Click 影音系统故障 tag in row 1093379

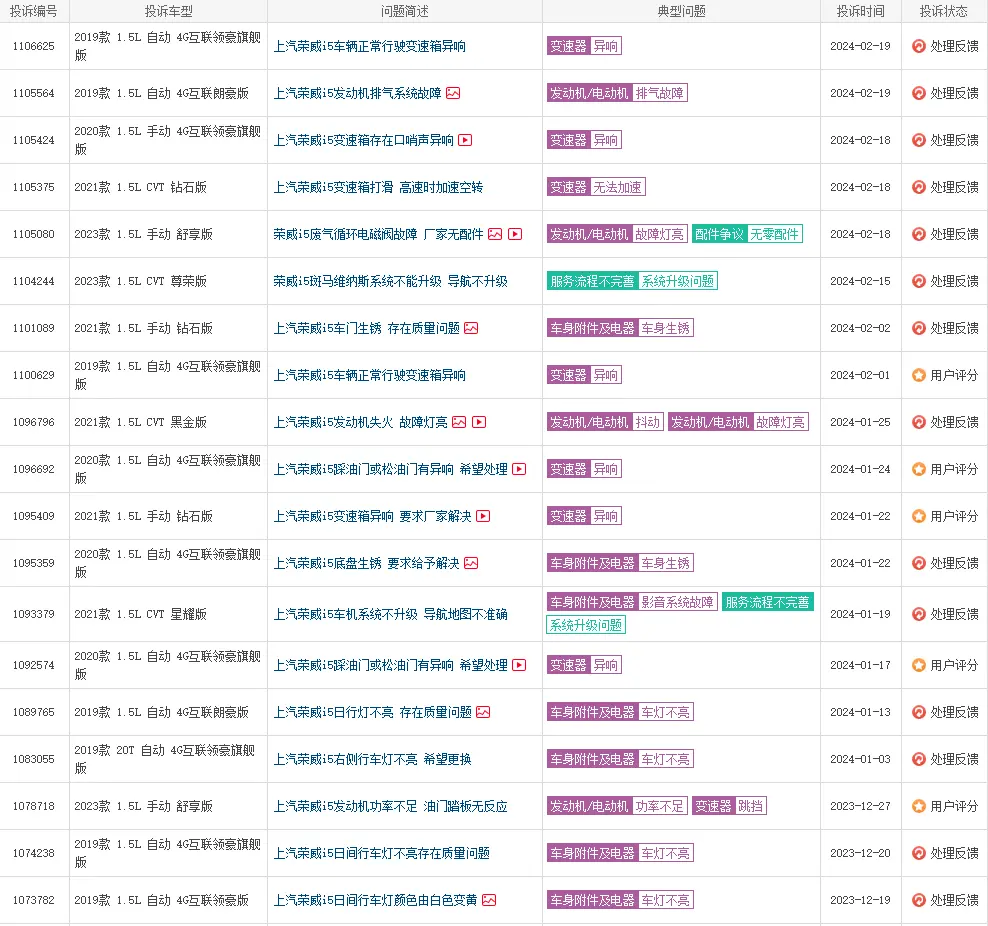coord(677,602)
